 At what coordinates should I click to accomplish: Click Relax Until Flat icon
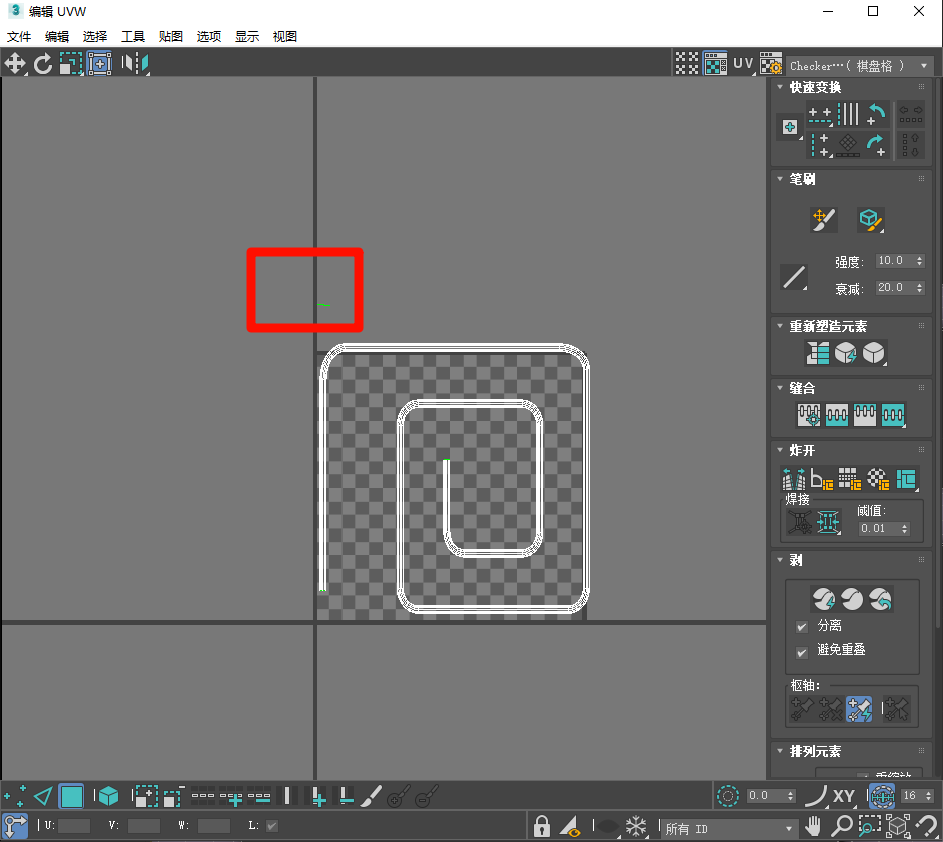tap(846, 353)
